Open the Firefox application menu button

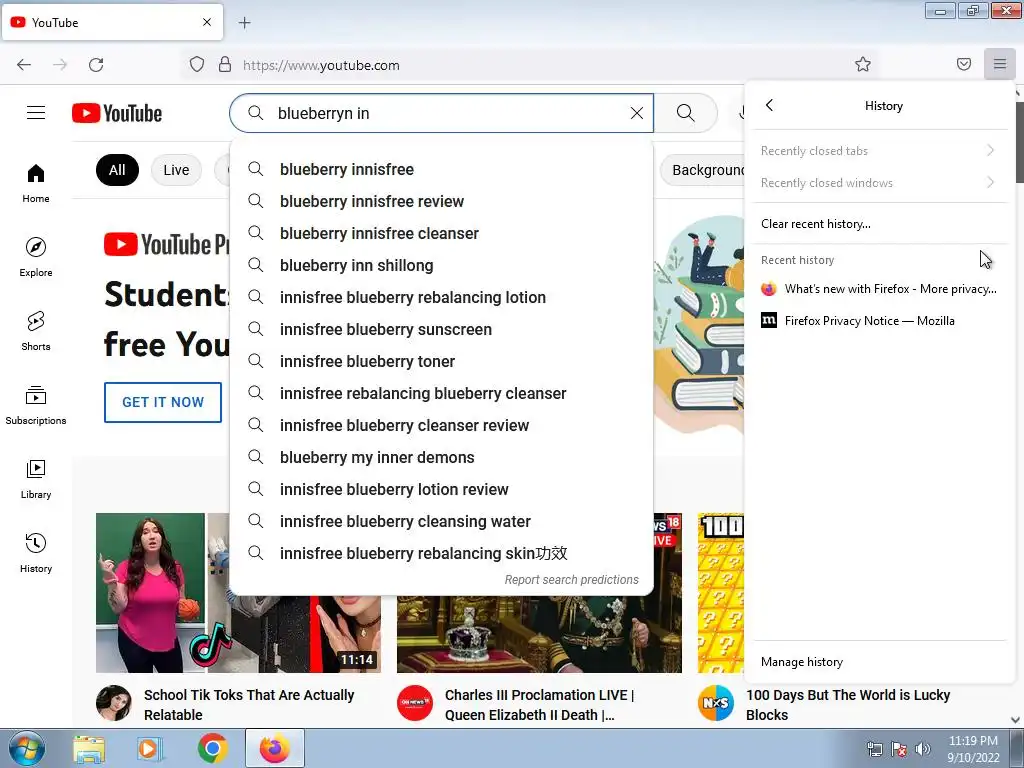[x=1000, y=64]
